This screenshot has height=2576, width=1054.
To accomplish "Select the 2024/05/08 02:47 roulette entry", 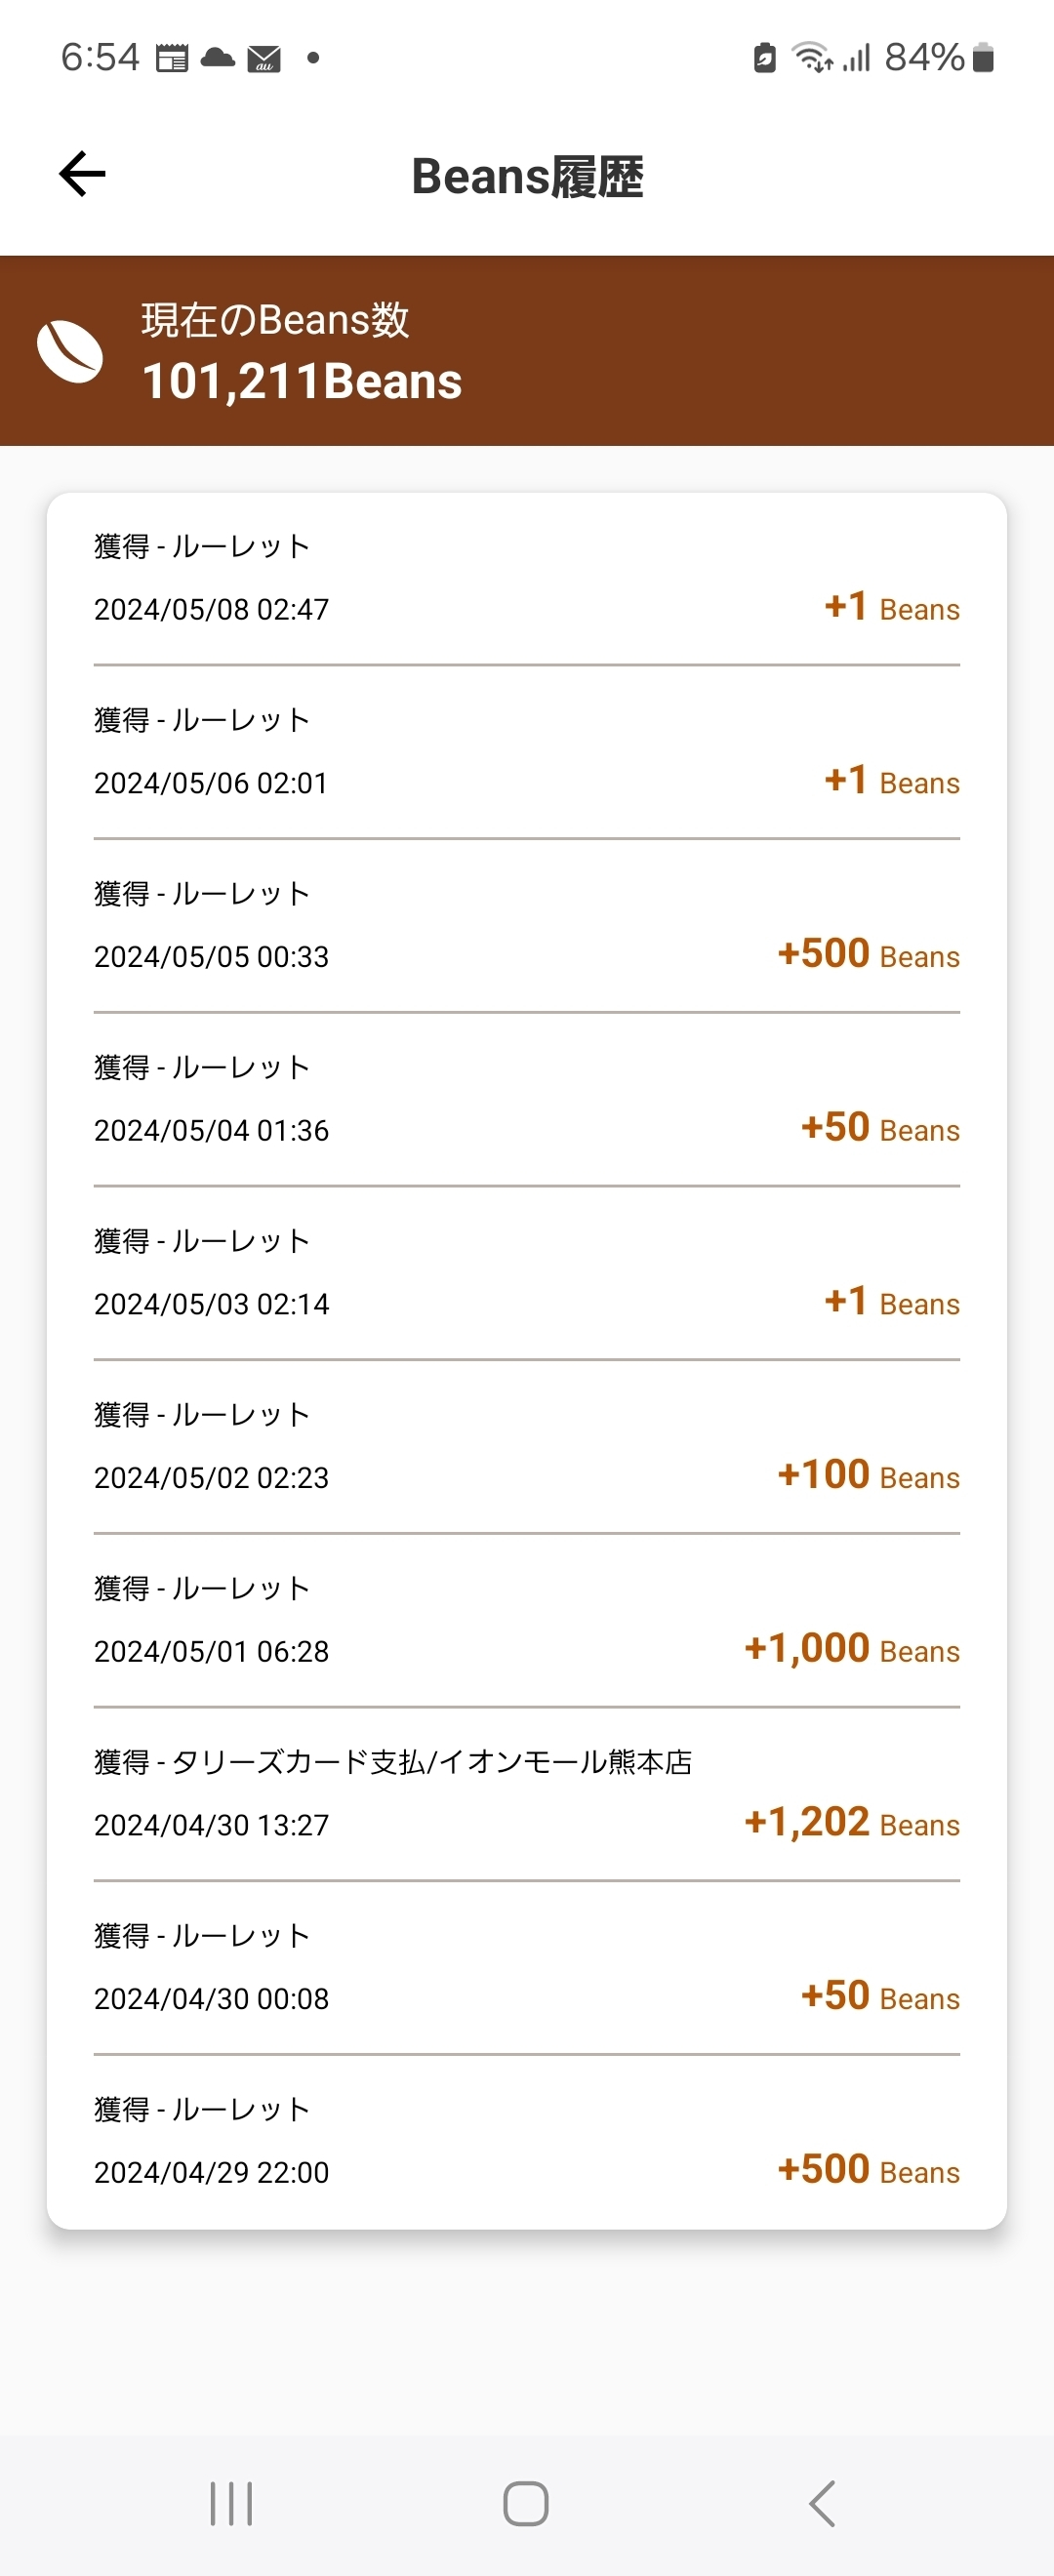I will coord(526,579).
